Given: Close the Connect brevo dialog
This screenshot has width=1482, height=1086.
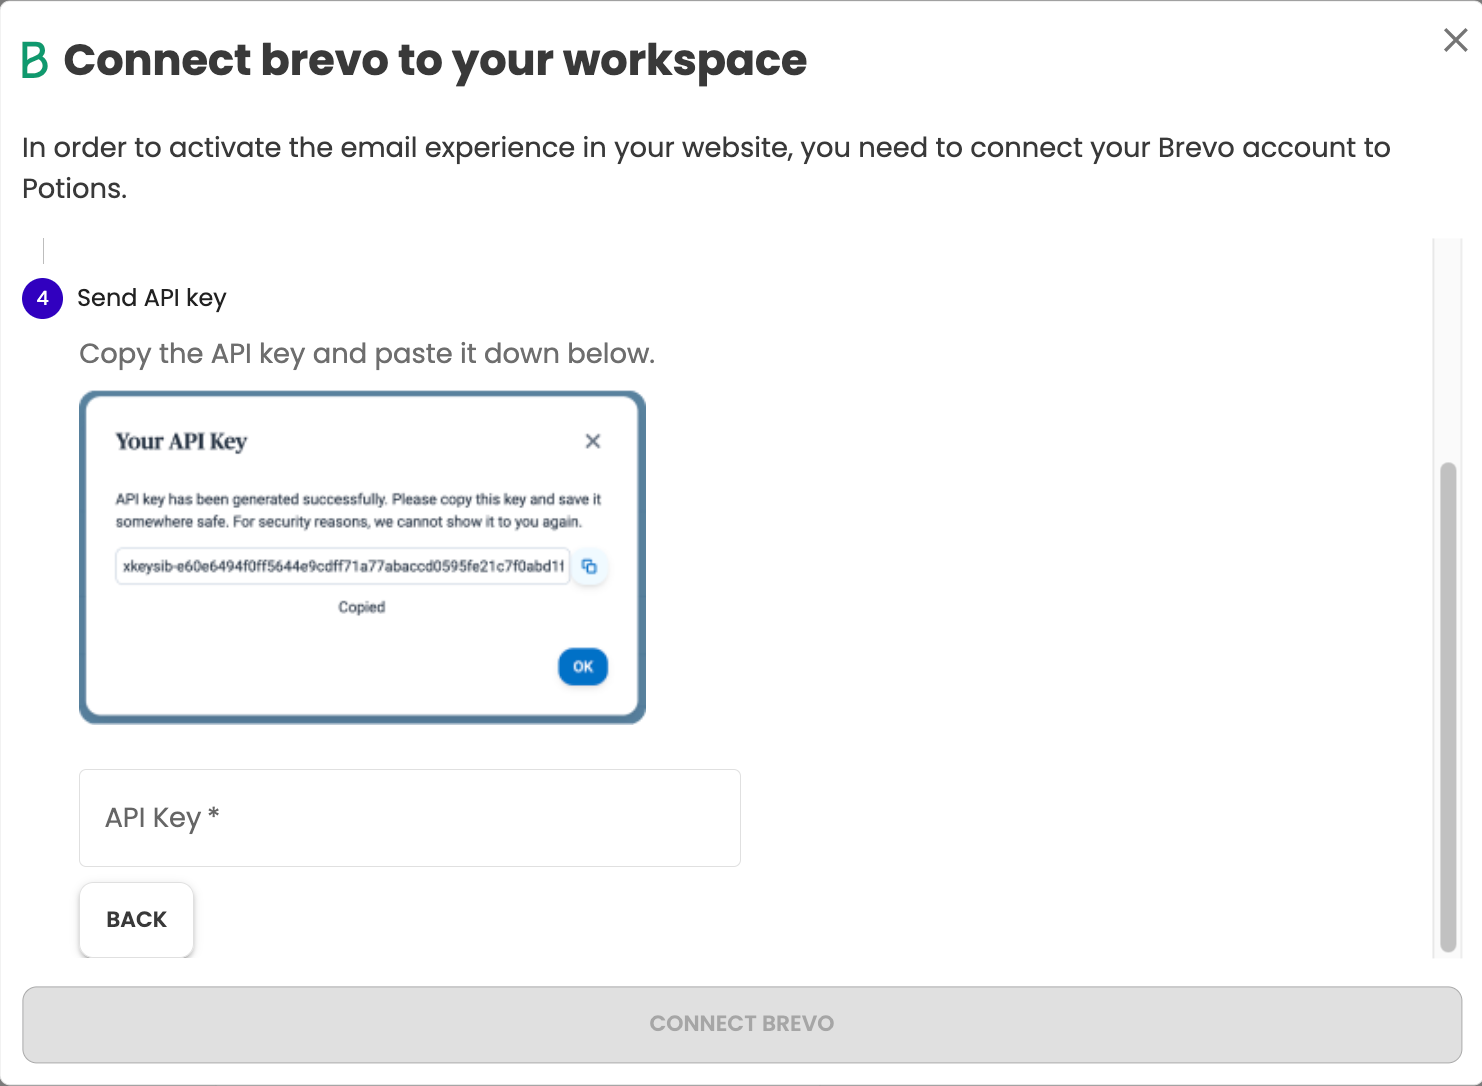Looking at the screenshot, I should pyautogui.click(x=1455, y=40).
